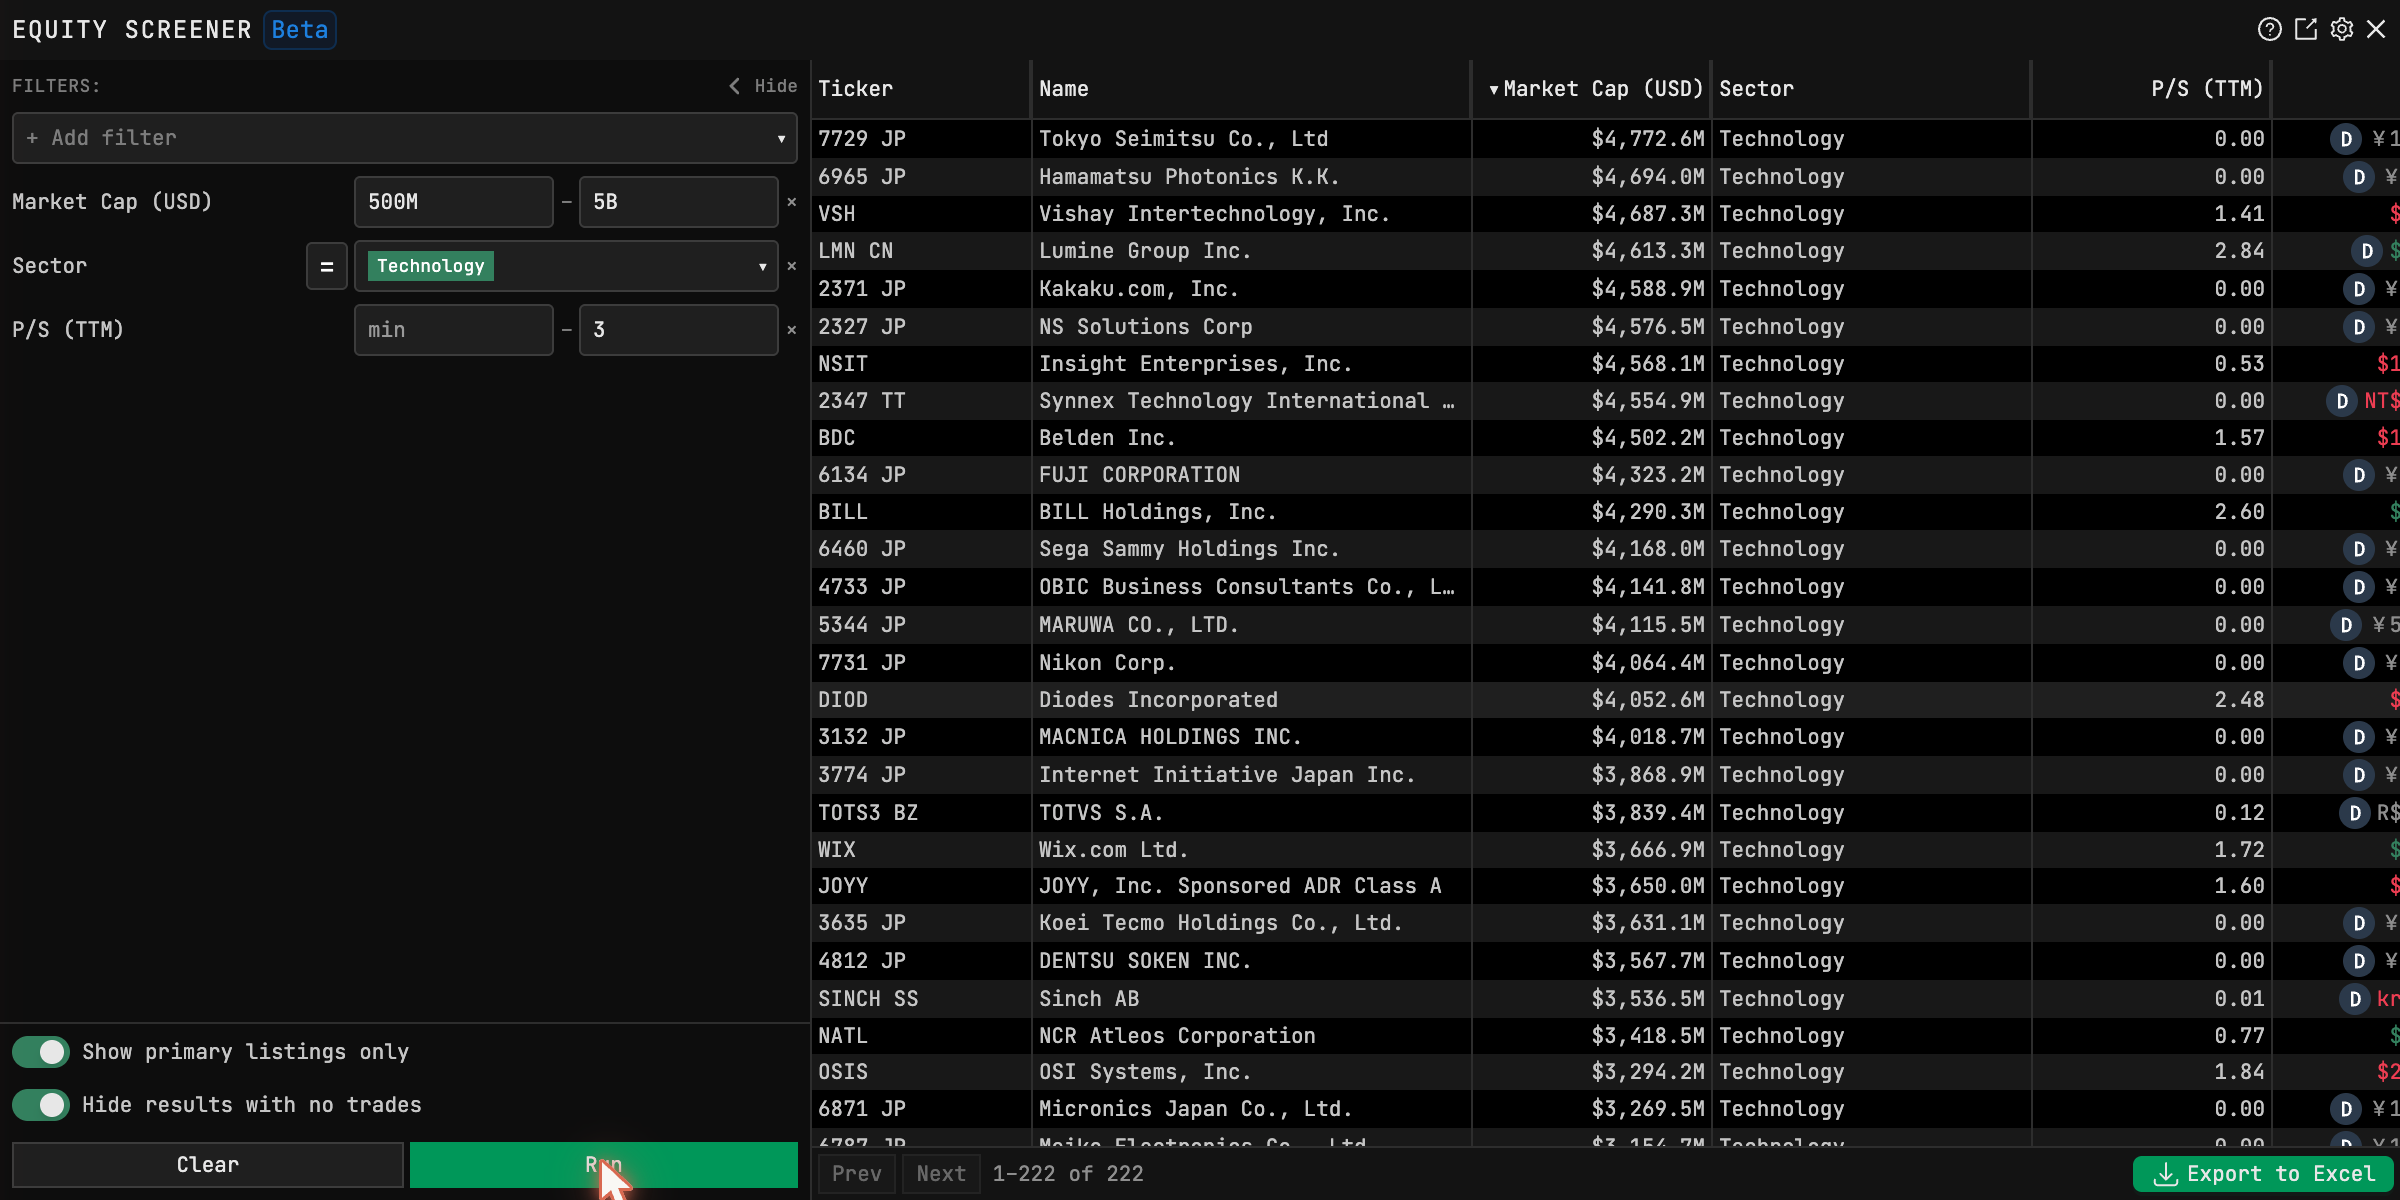Remove the Market Cap (USD) filter
This screenshot has height=1200, width=2400.
click(791, 202)
